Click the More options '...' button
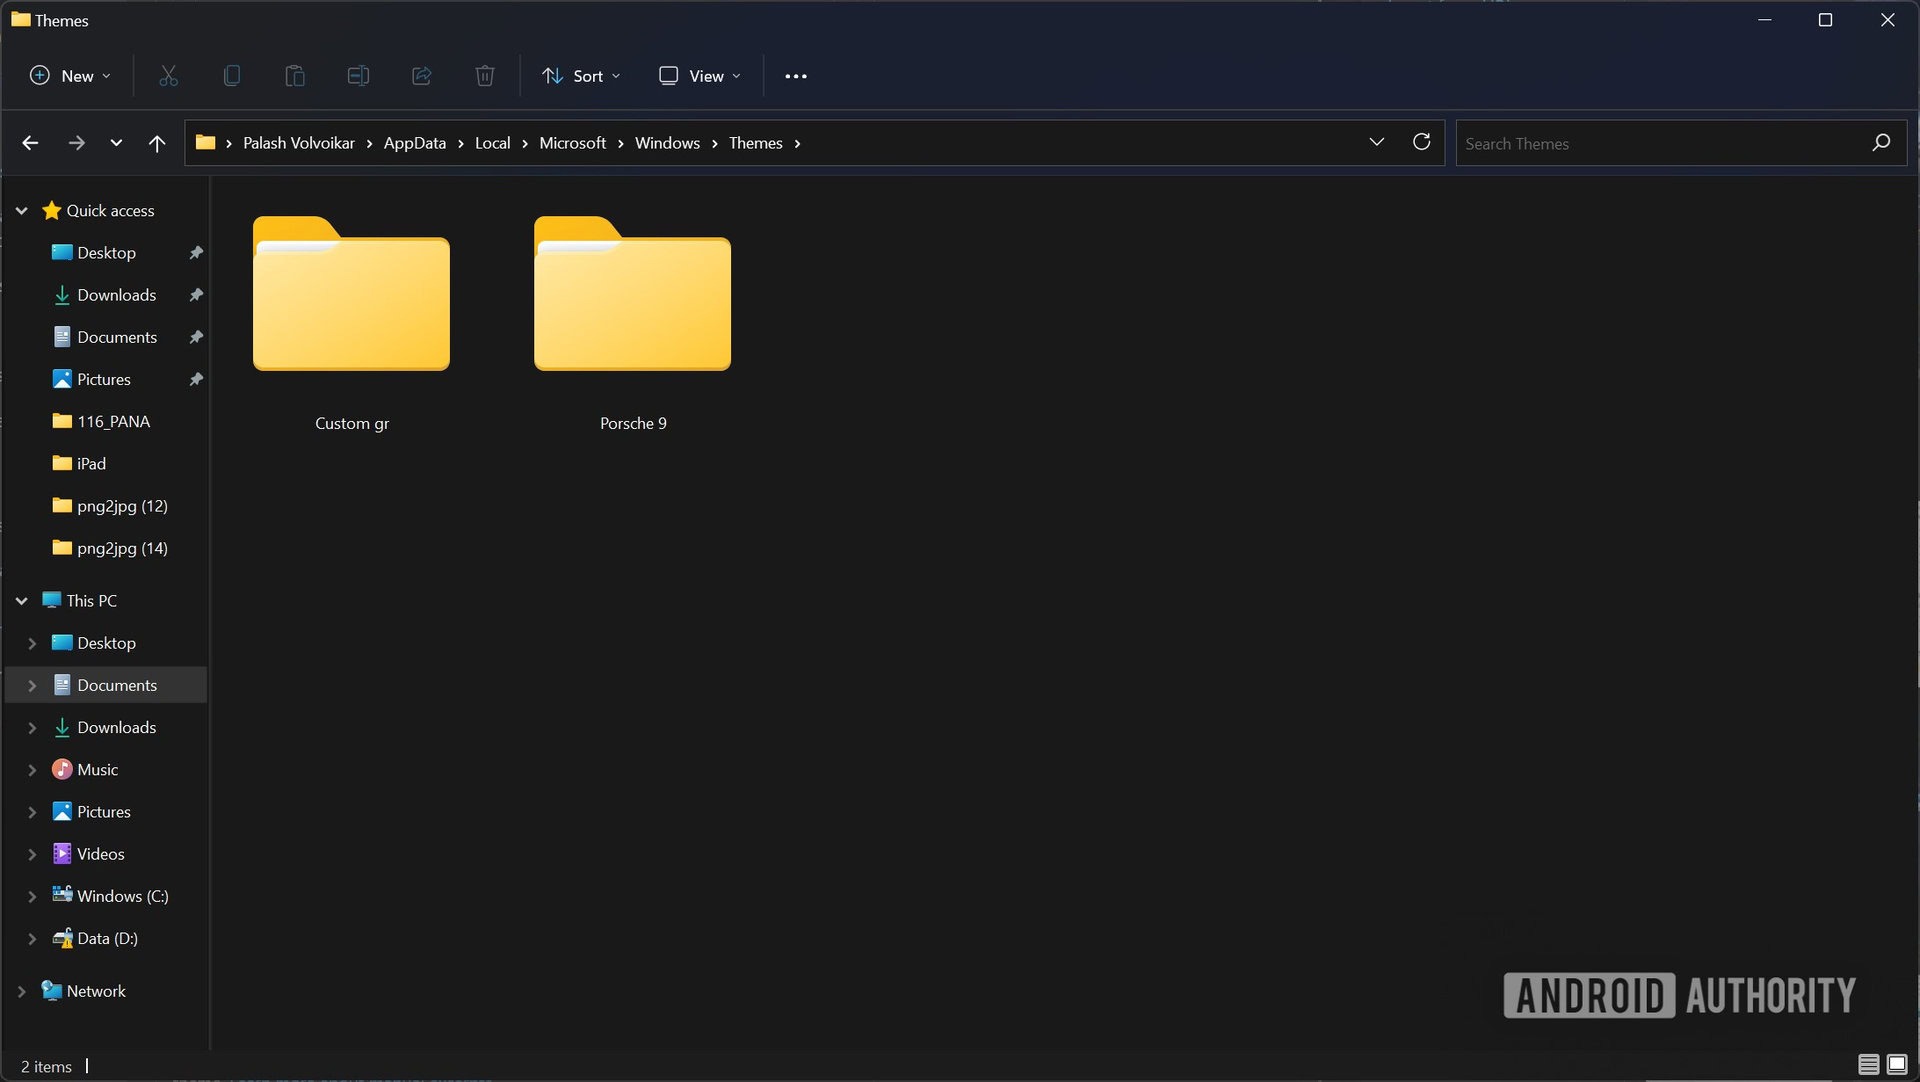1920x1082 pixels. (x=795, y=75)
